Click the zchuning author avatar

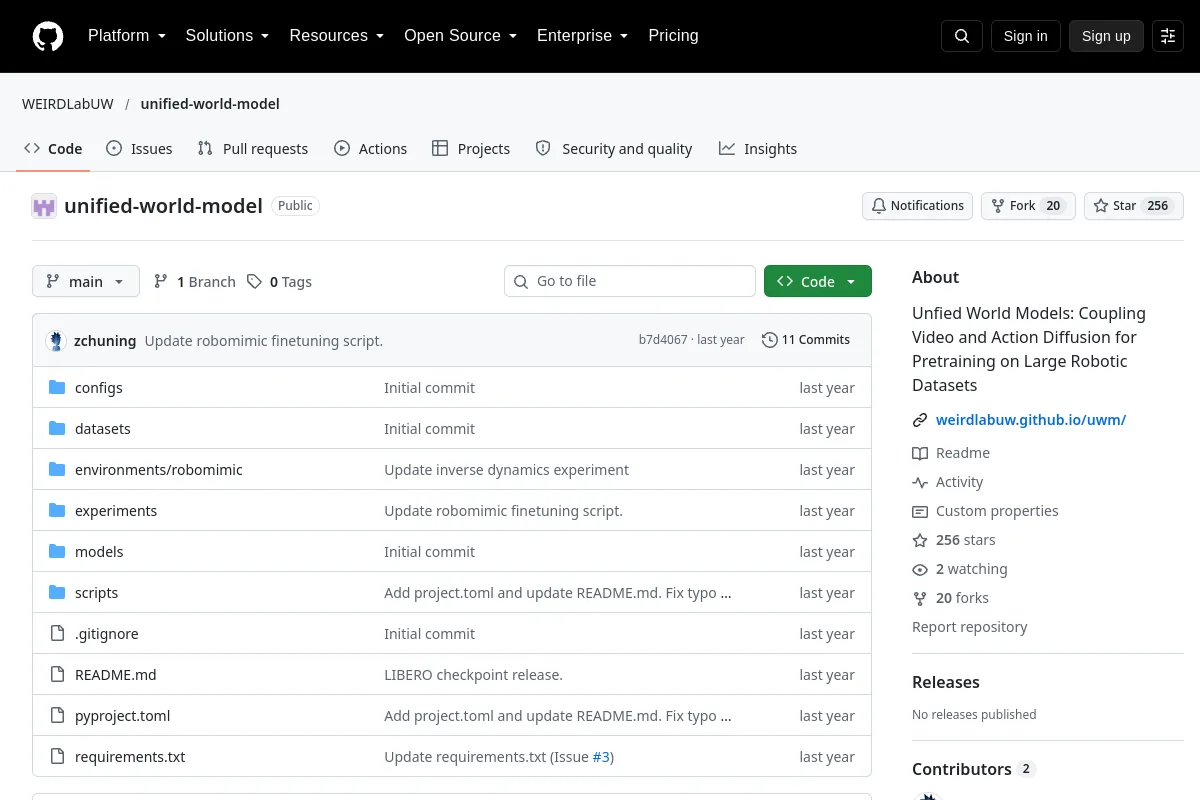[x=56, y=340]
